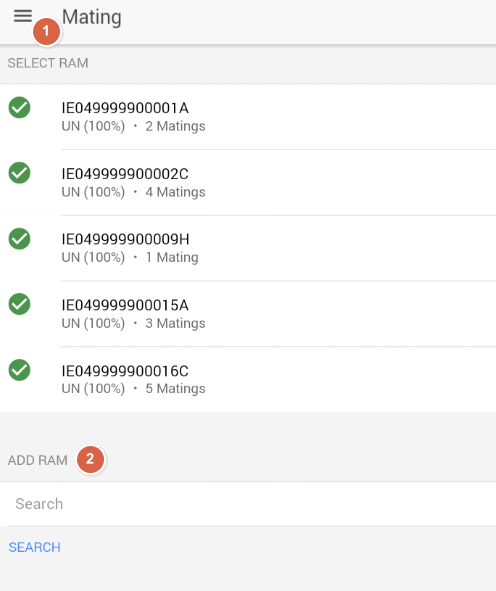Select ram IE049999900015A
Screen dimensions: 496x591
point(248,314)
